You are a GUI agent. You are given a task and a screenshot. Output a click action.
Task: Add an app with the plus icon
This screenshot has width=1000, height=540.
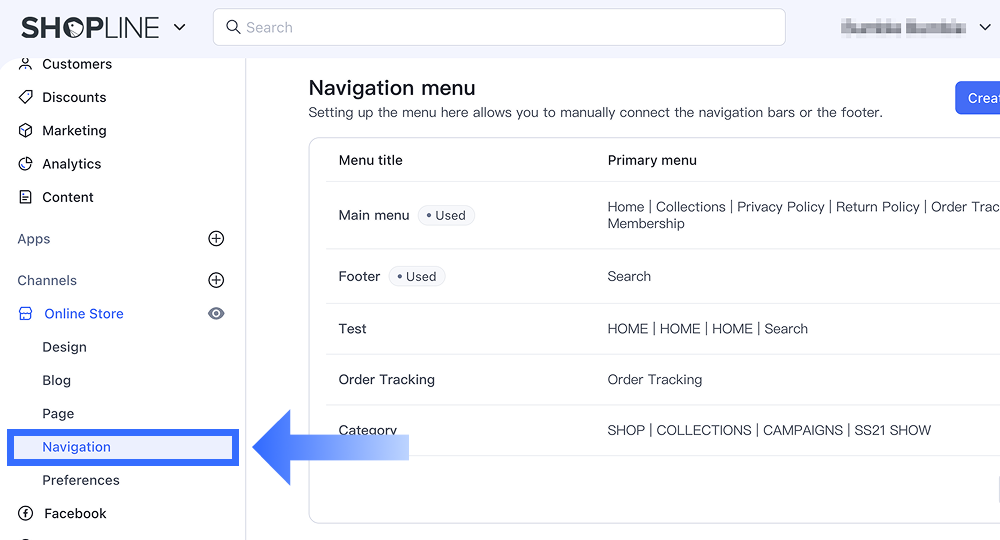(216, 239)
